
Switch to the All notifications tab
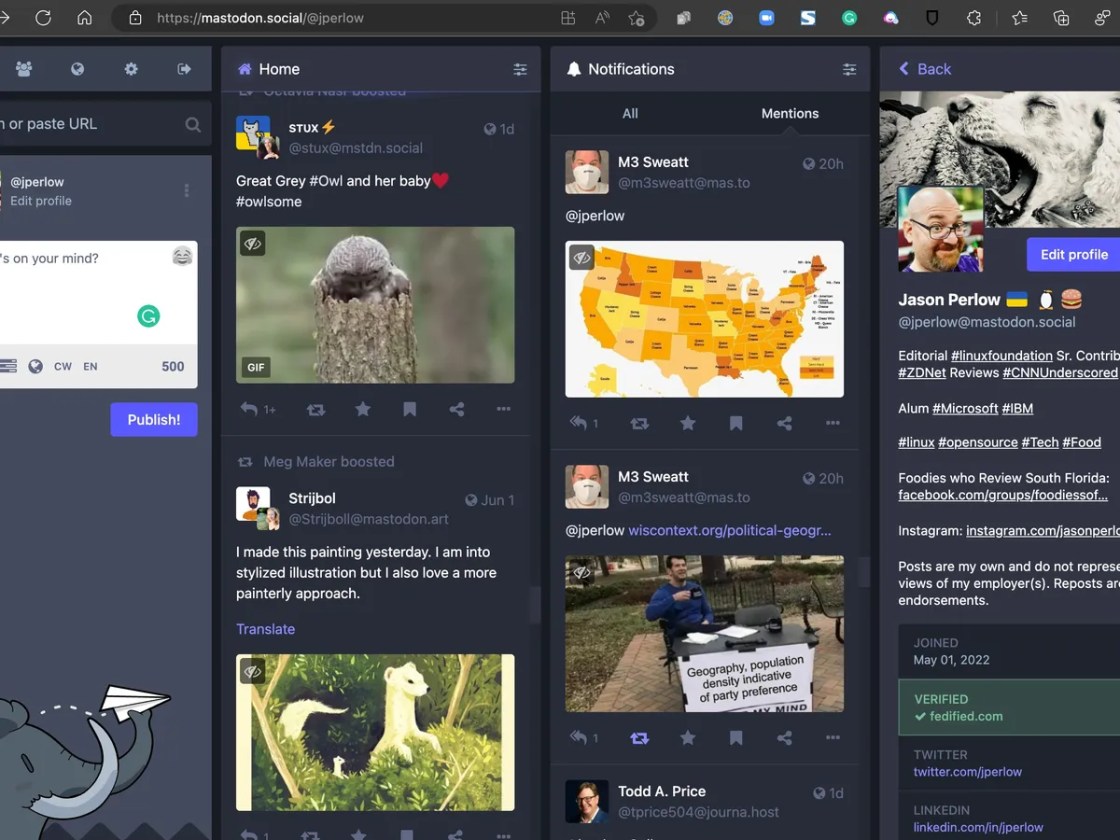point(630,113)
